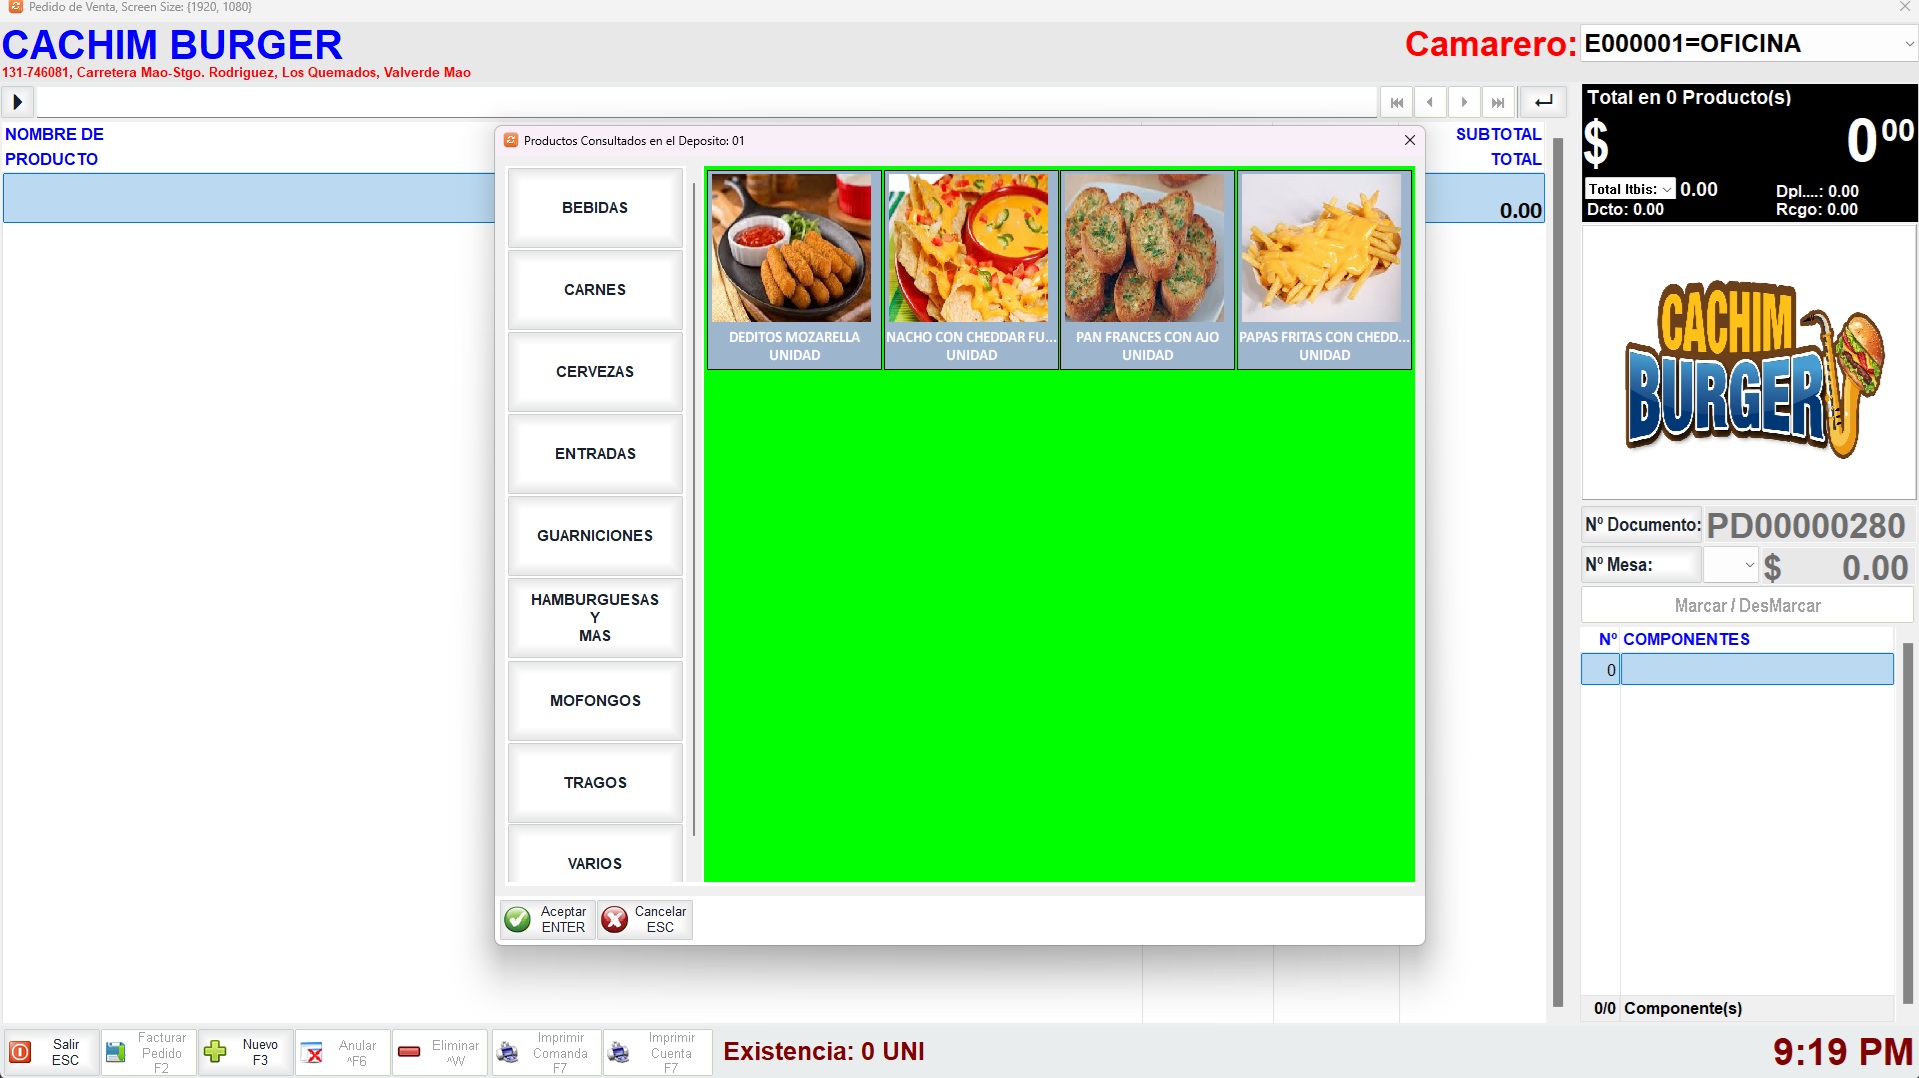Pick the Pan Frances con Ajo product
This screenshot has width=1919, height=1078.
click(1147, 270)
